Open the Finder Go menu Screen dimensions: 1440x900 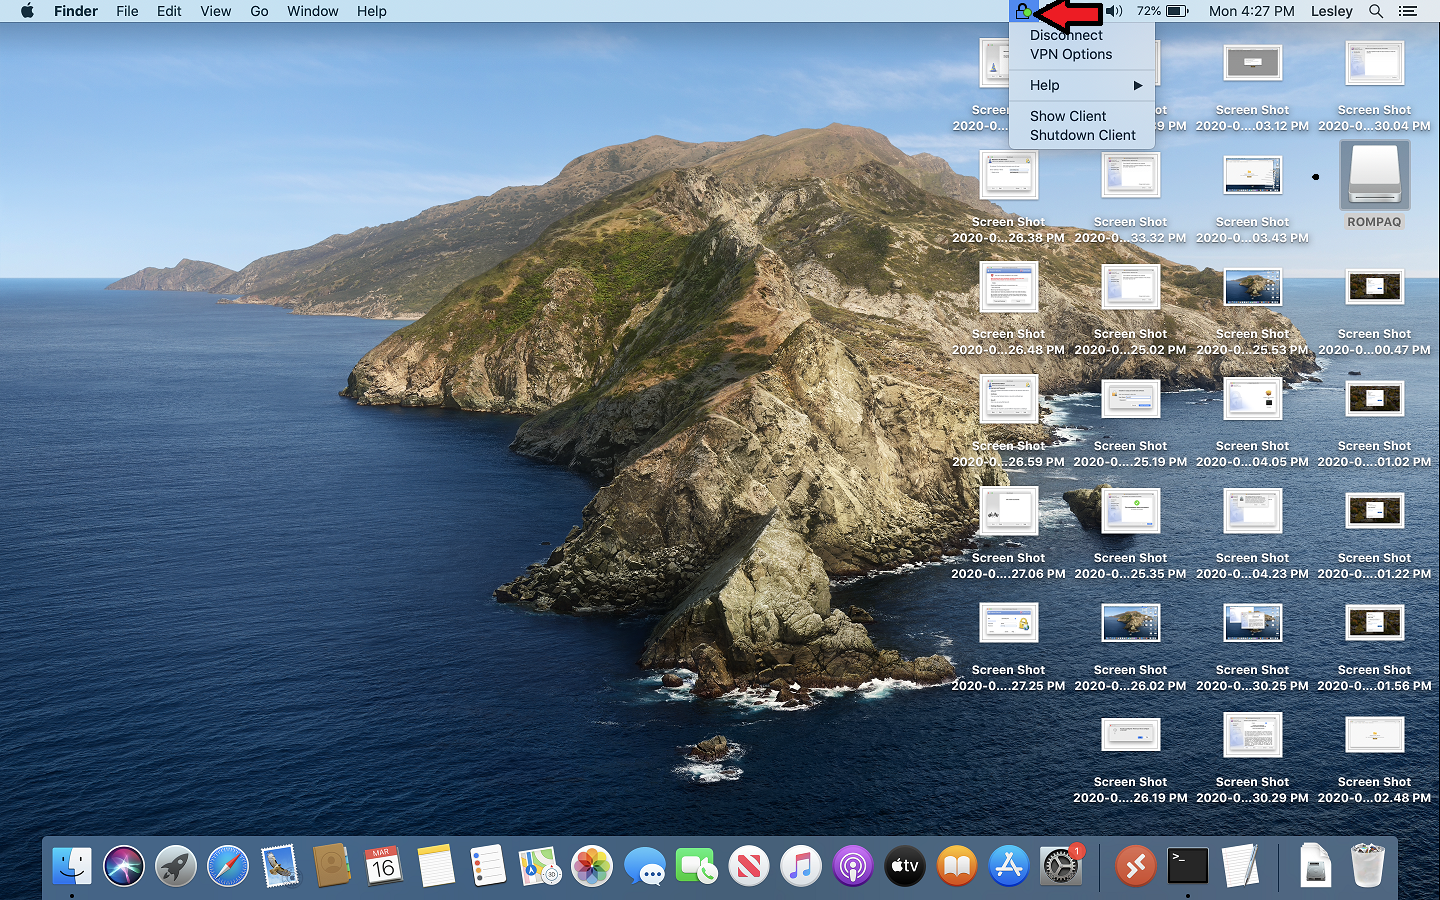click(259, 11)
